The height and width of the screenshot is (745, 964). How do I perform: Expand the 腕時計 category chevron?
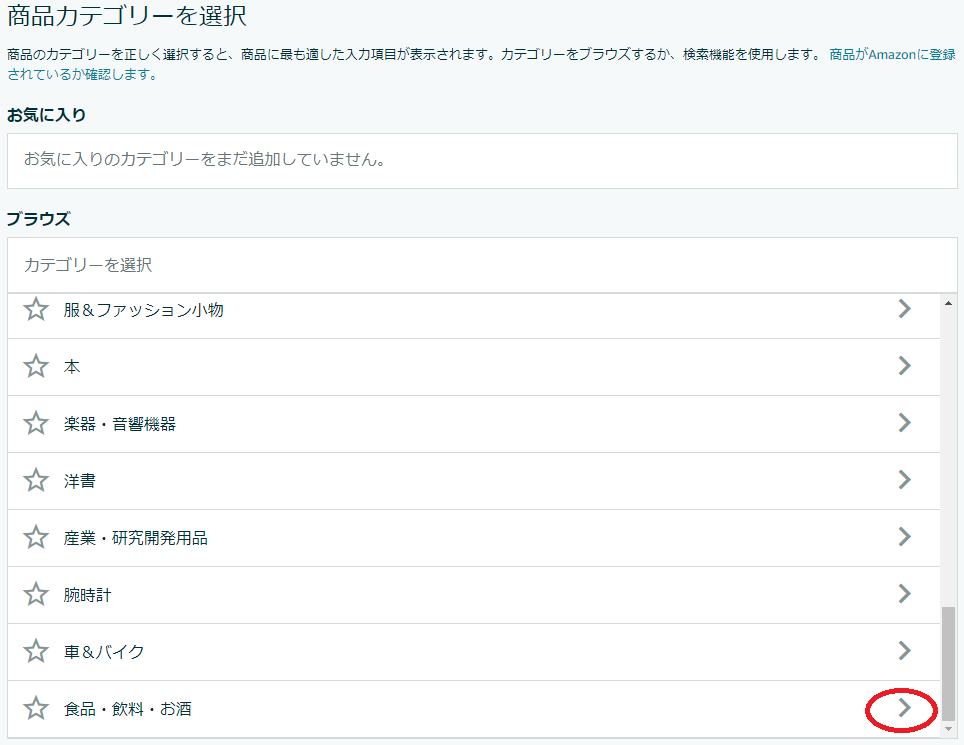point(904,594)
